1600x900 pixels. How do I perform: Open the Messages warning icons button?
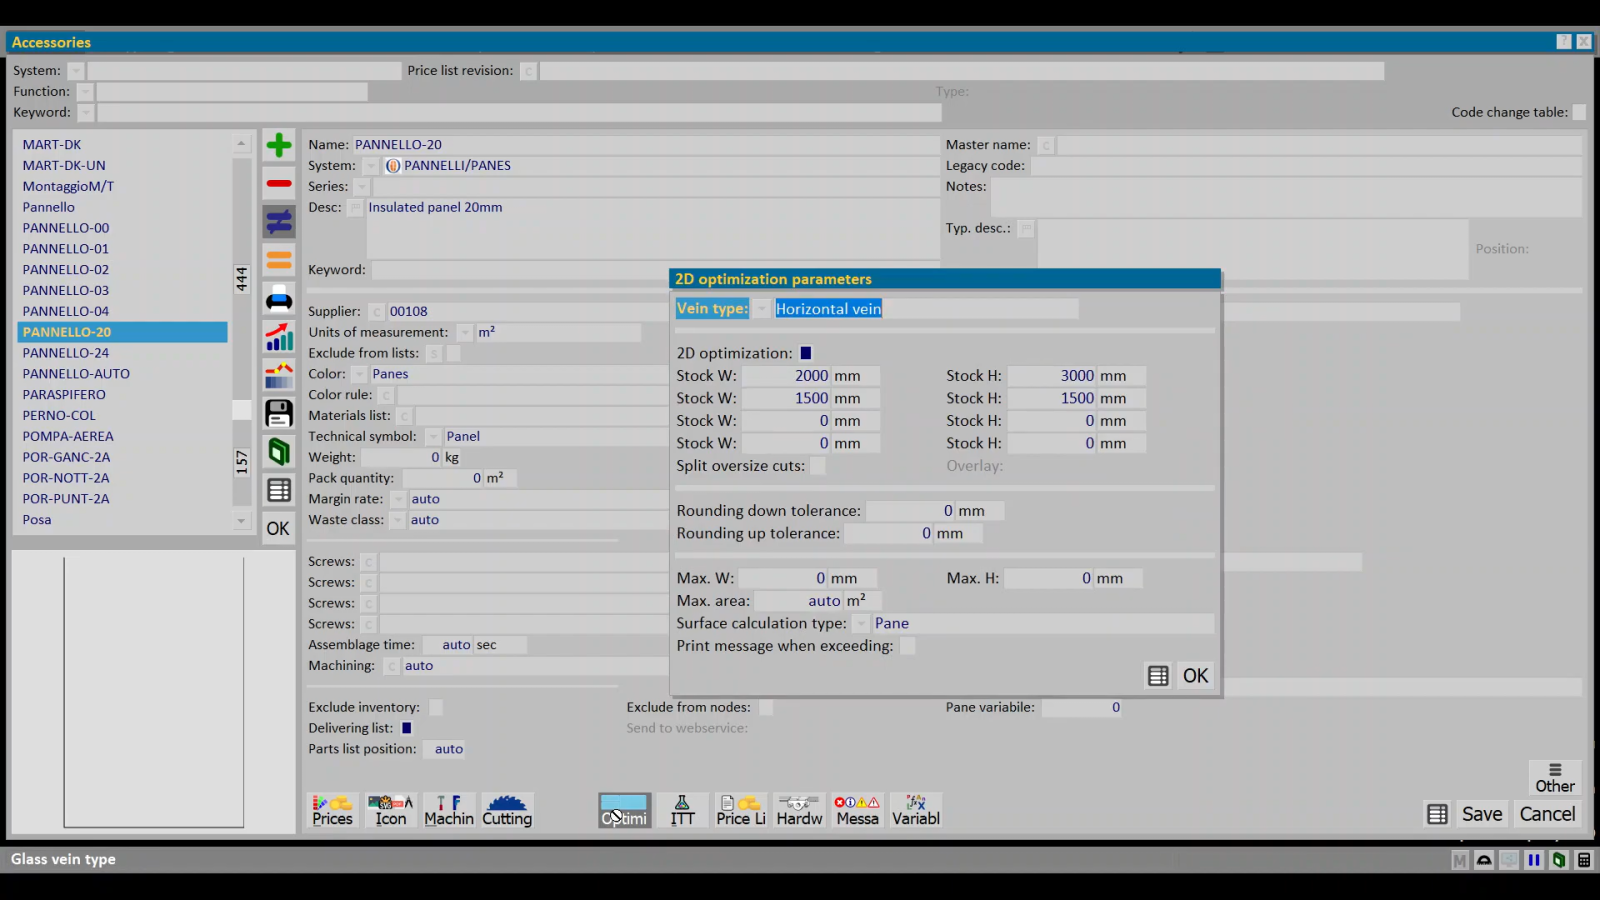pos(857,810)
